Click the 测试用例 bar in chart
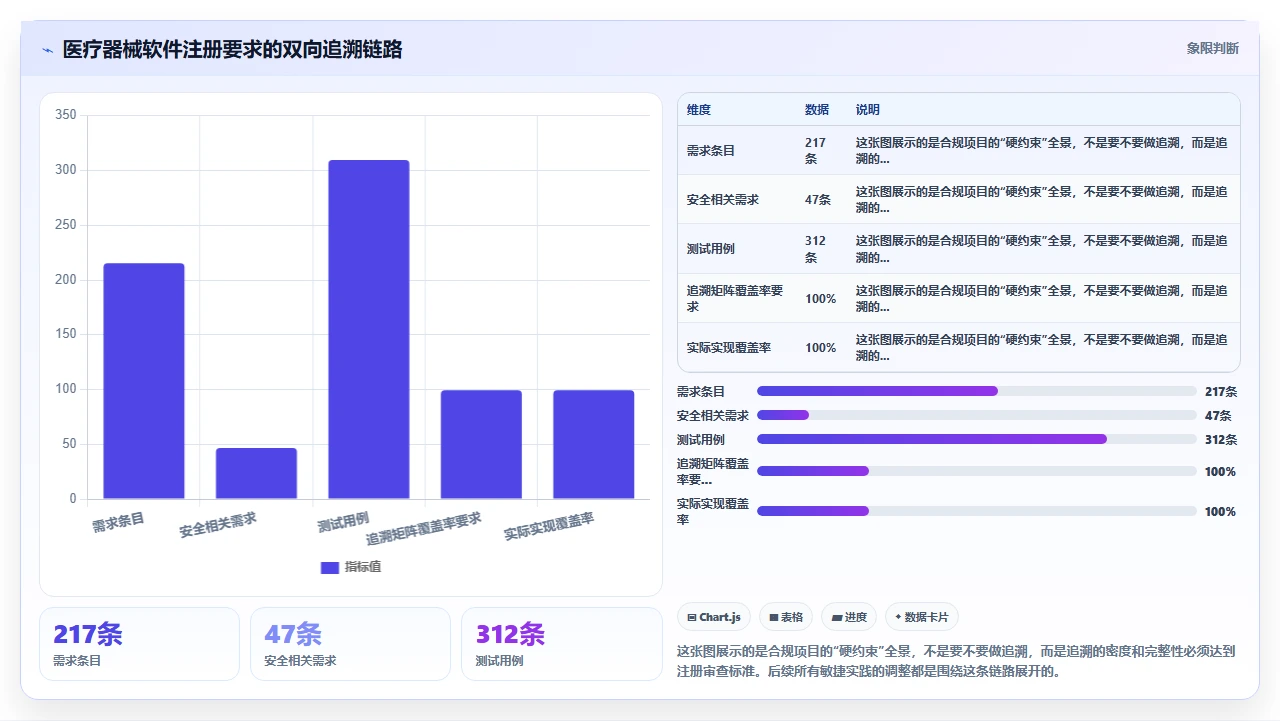 pos(369,329)
